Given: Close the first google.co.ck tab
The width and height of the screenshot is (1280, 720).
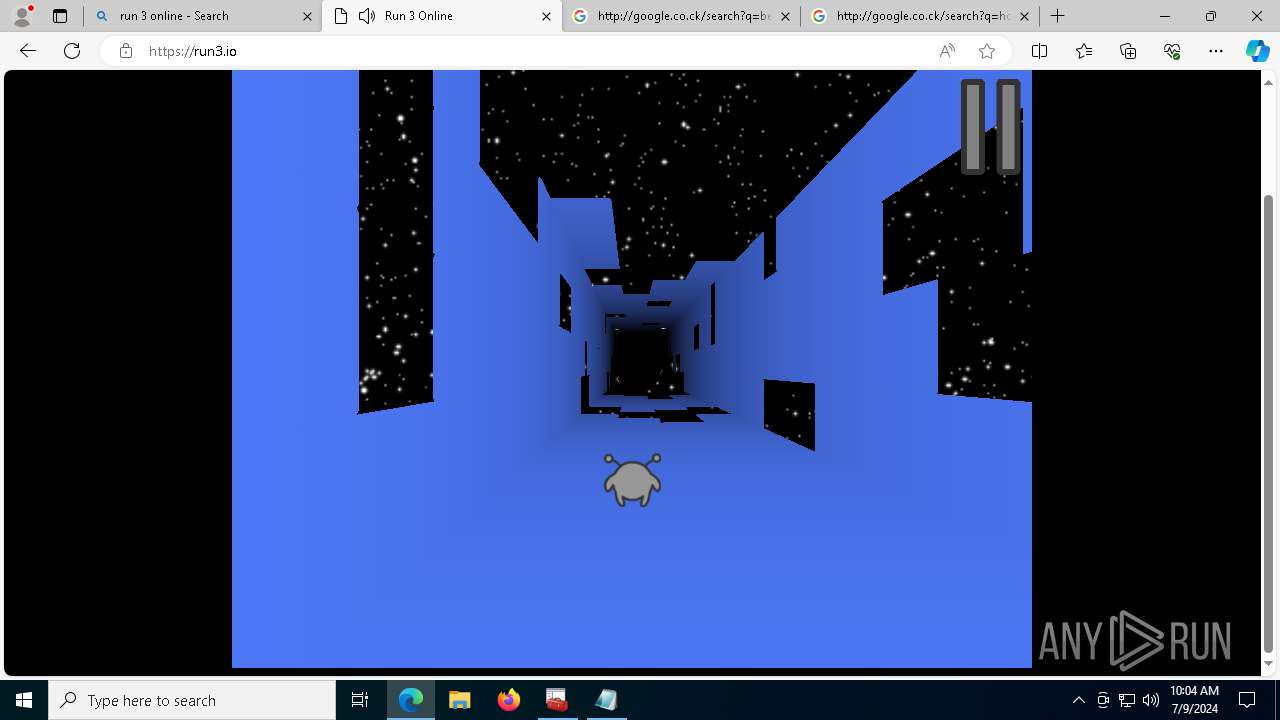Looking at the screenshot, I should (785, 16).
